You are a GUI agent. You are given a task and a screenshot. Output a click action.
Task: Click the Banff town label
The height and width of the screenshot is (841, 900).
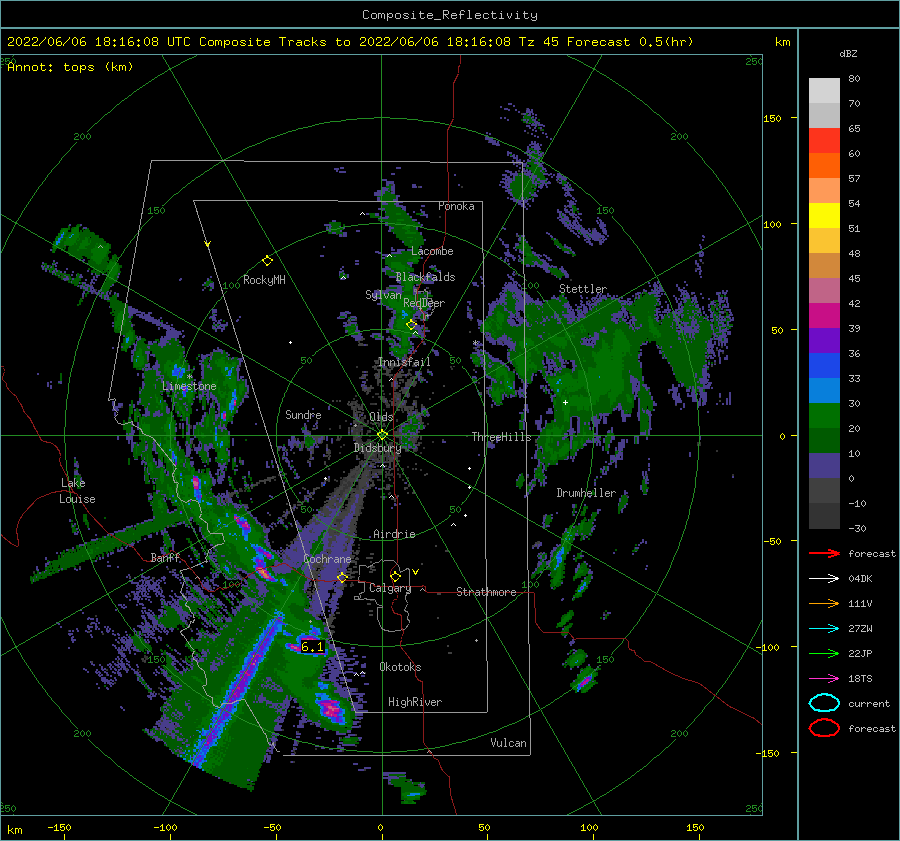pos(165,557)
